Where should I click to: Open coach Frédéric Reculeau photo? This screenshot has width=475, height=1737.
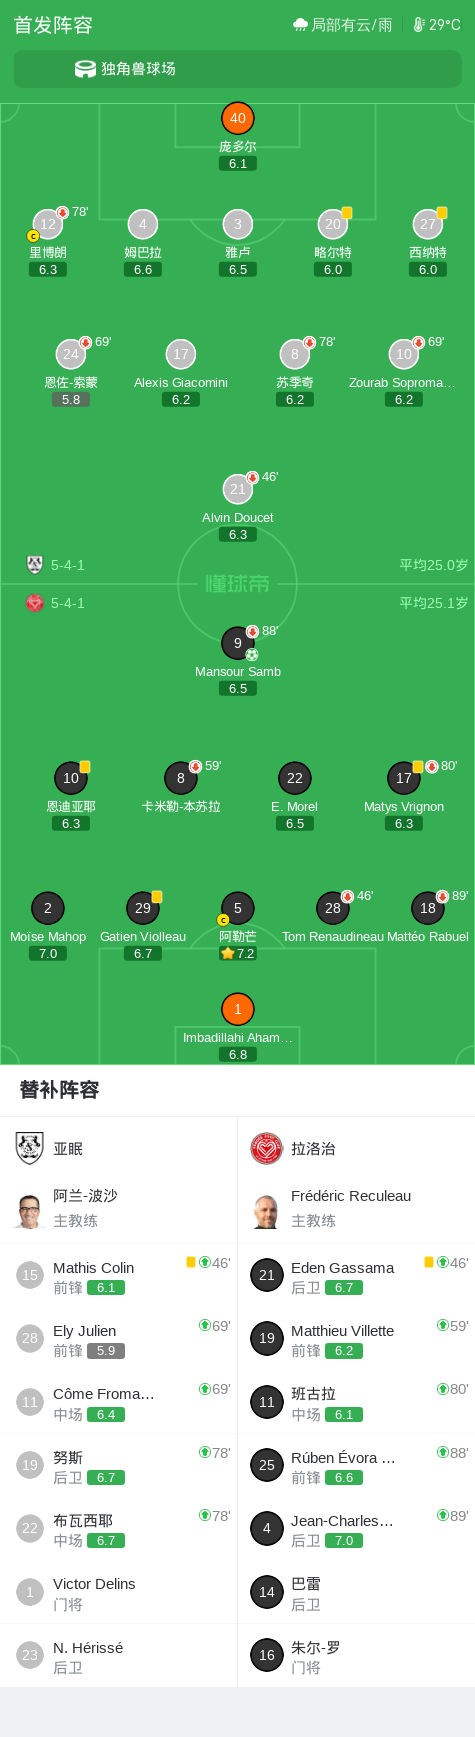pyautogui.click(x=266, y=1211)
